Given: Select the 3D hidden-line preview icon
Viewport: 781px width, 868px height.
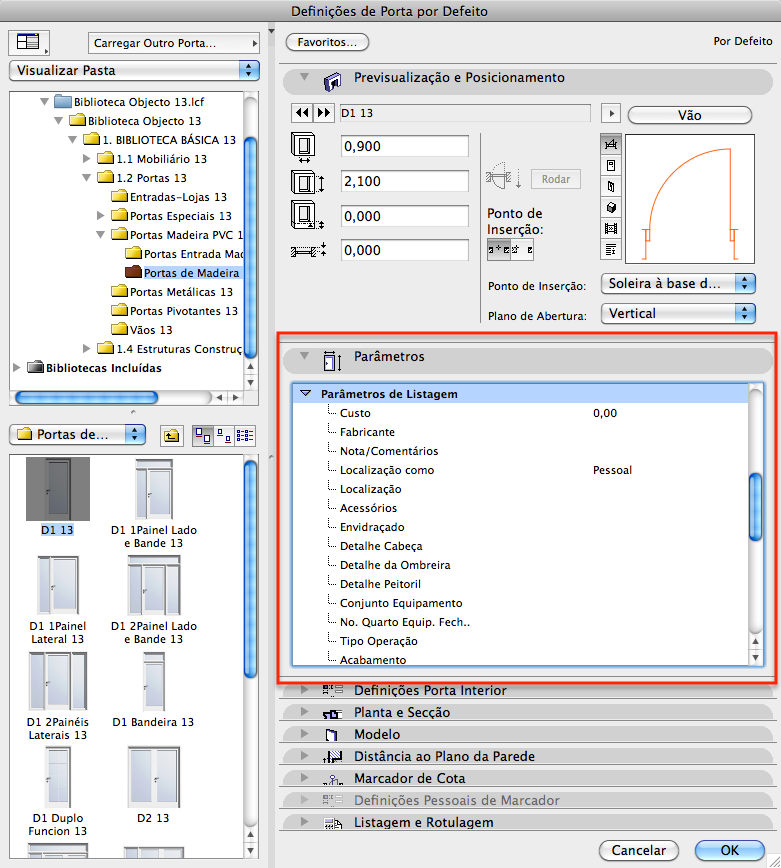Looking at the screenshot, I should point(611,187).
